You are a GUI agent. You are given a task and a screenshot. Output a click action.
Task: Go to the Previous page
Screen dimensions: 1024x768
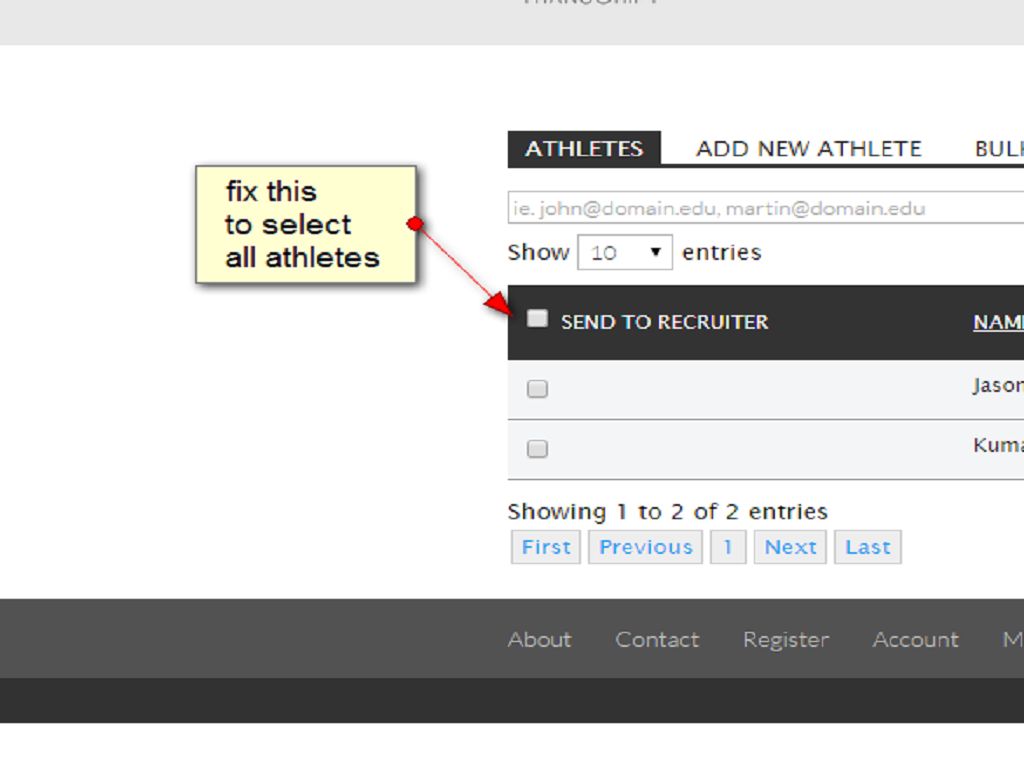[646, 547]
